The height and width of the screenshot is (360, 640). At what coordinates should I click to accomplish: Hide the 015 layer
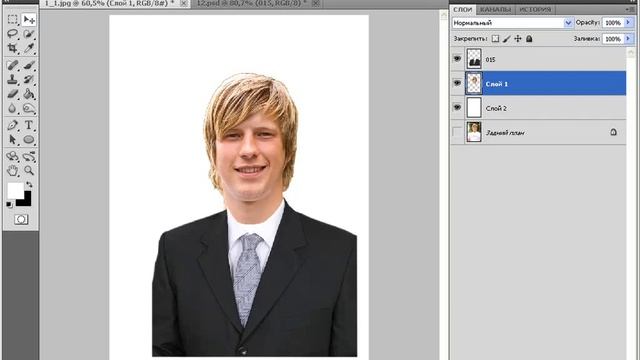[457, 59]
